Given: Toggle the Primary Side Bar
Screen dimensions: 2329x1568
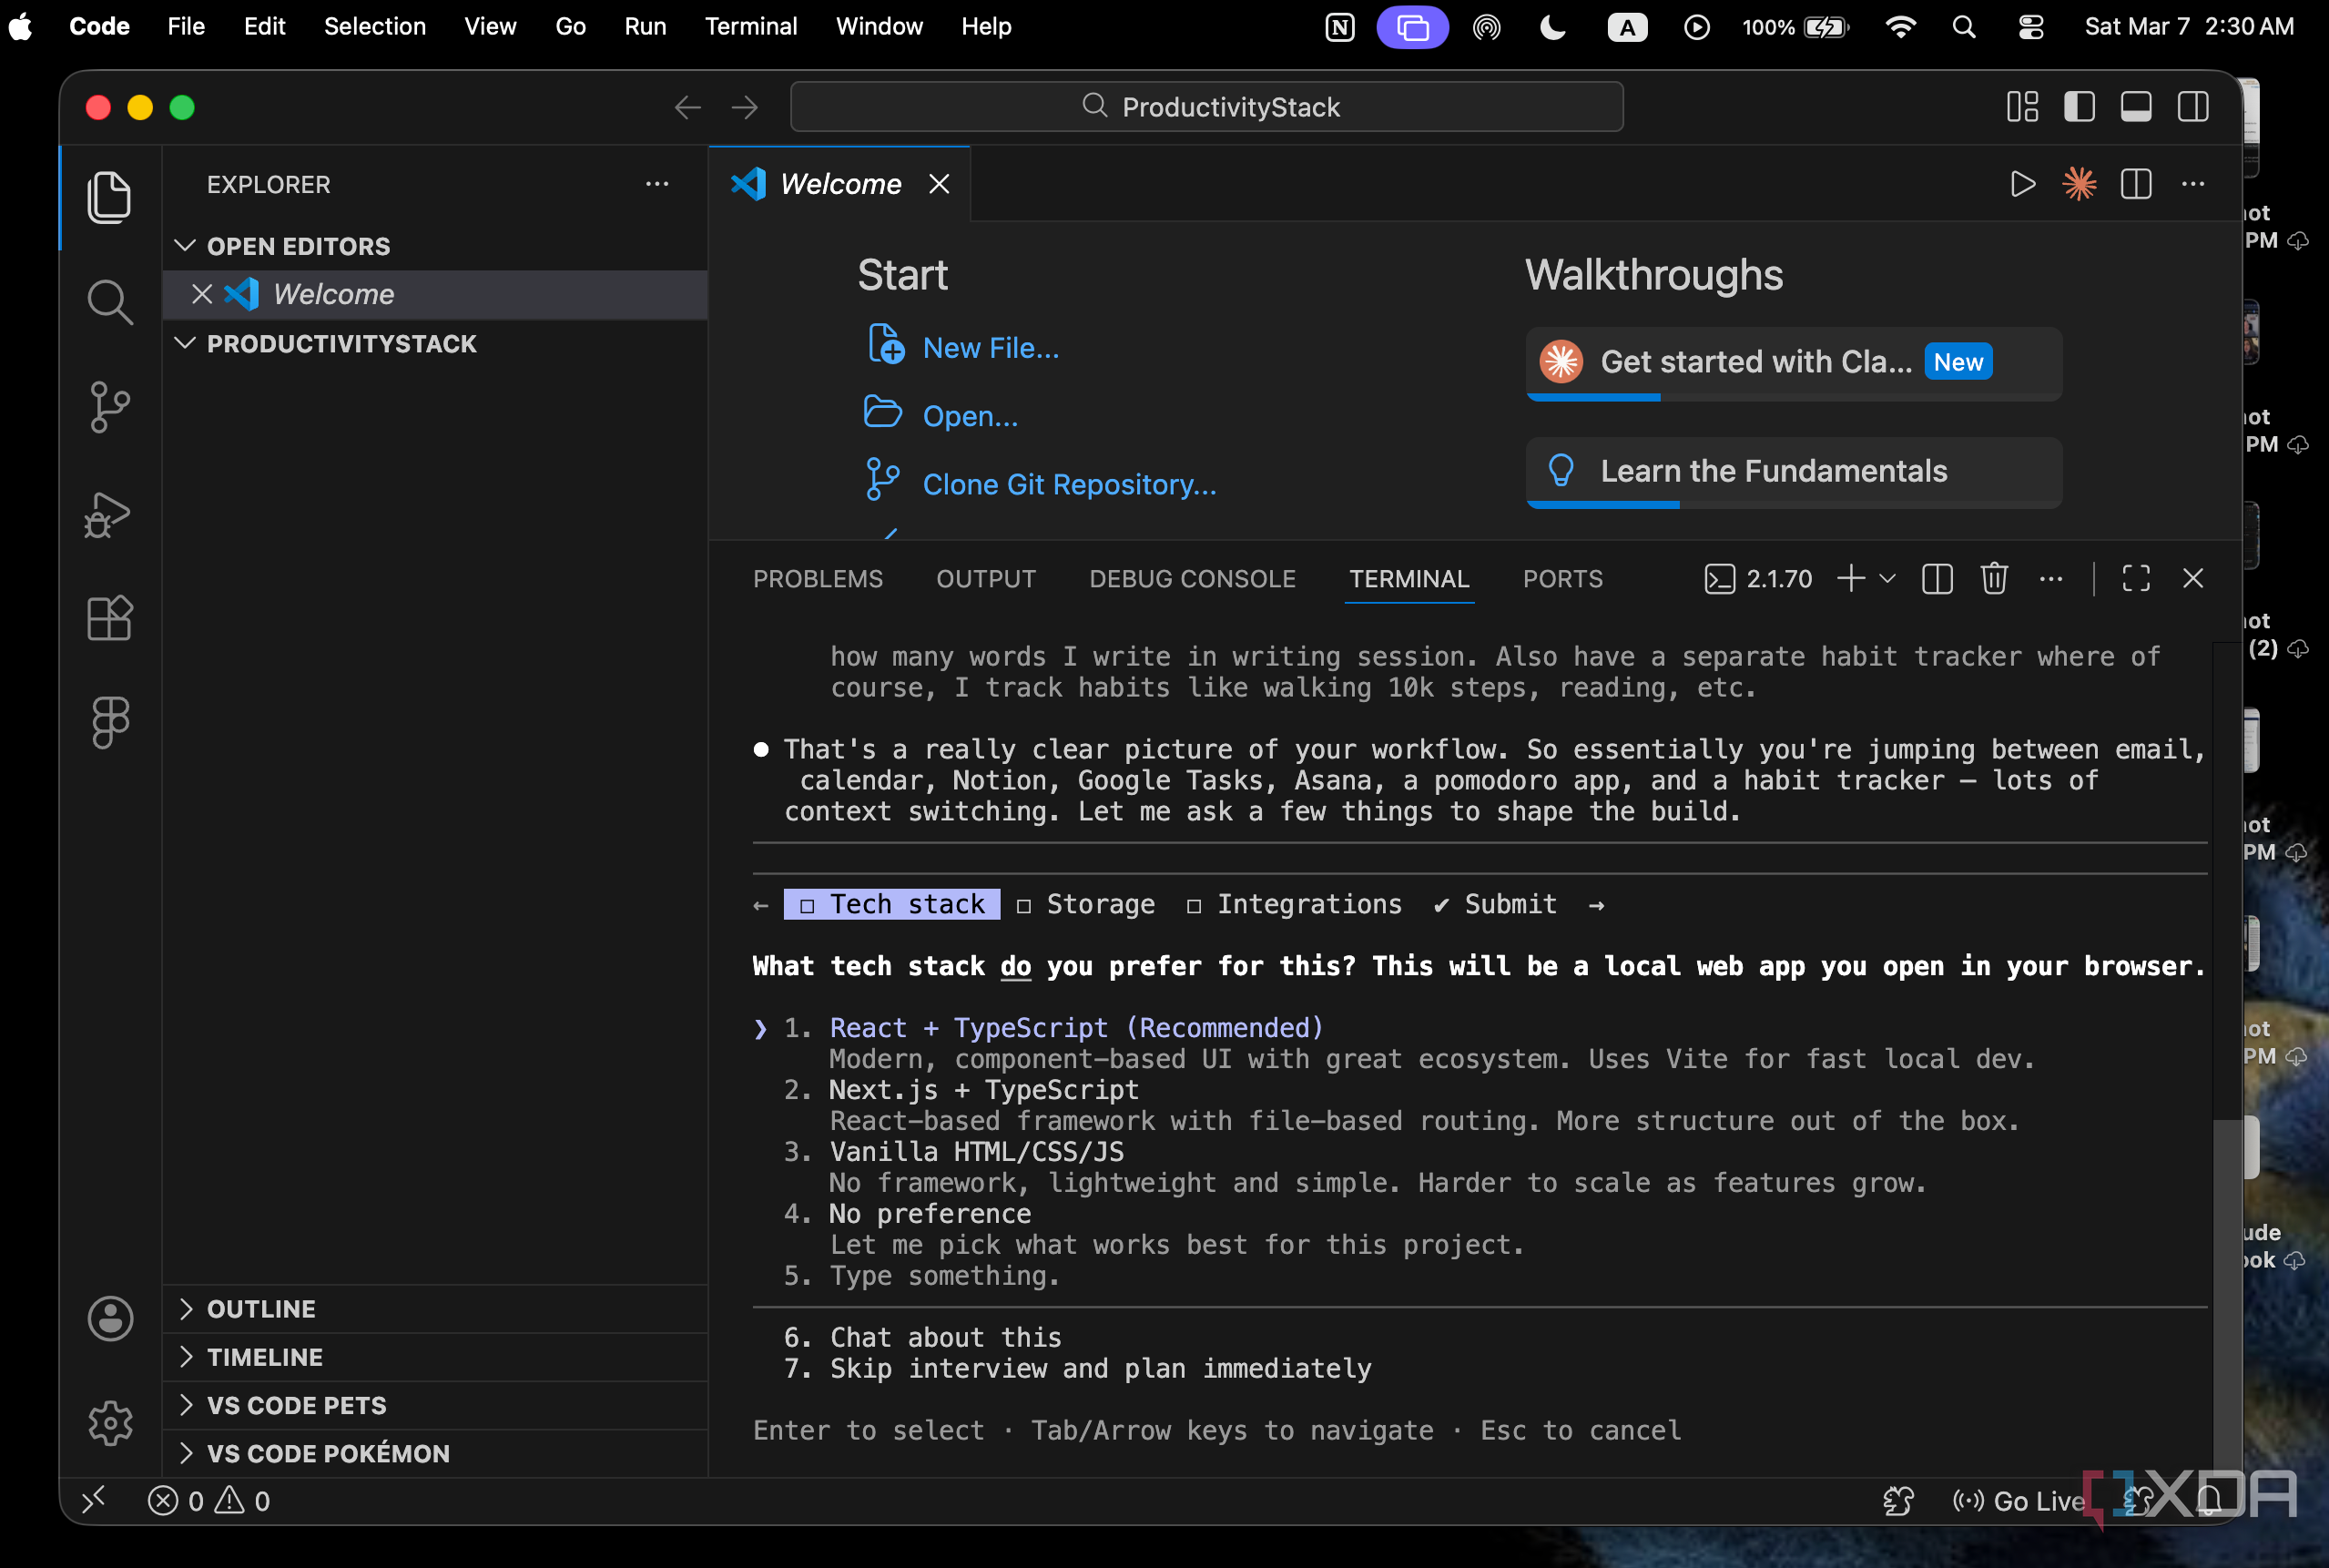Looking at the screenshot, I should 2079,107.
